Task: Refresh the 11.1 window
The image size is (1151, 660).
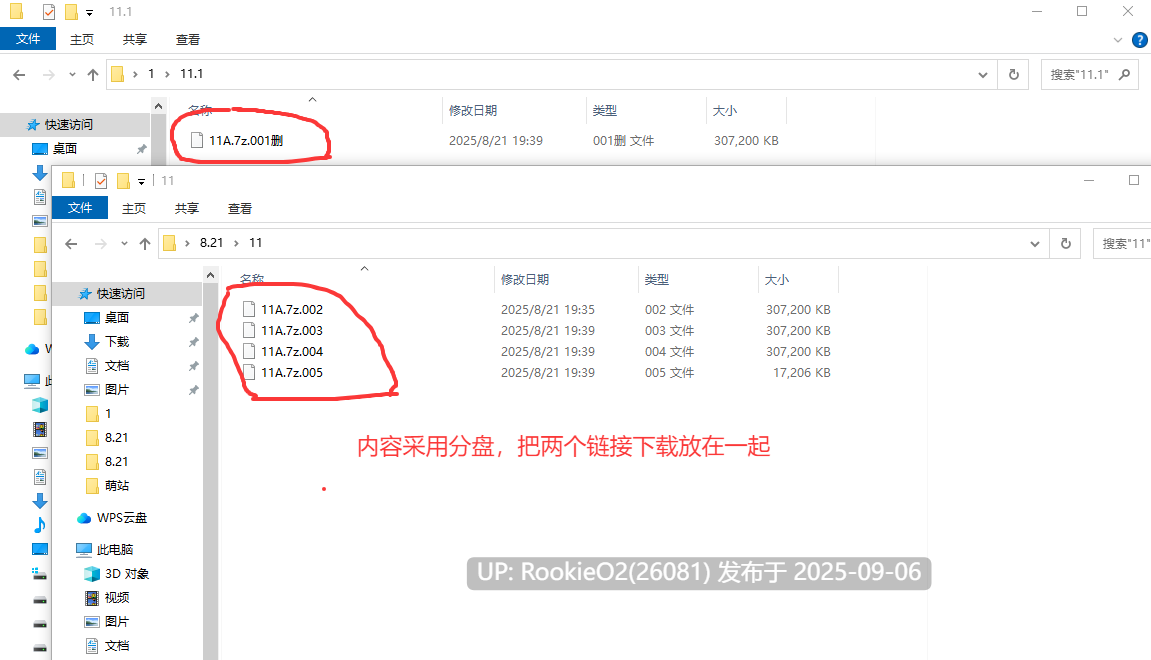Action: tap(1014, 74)
